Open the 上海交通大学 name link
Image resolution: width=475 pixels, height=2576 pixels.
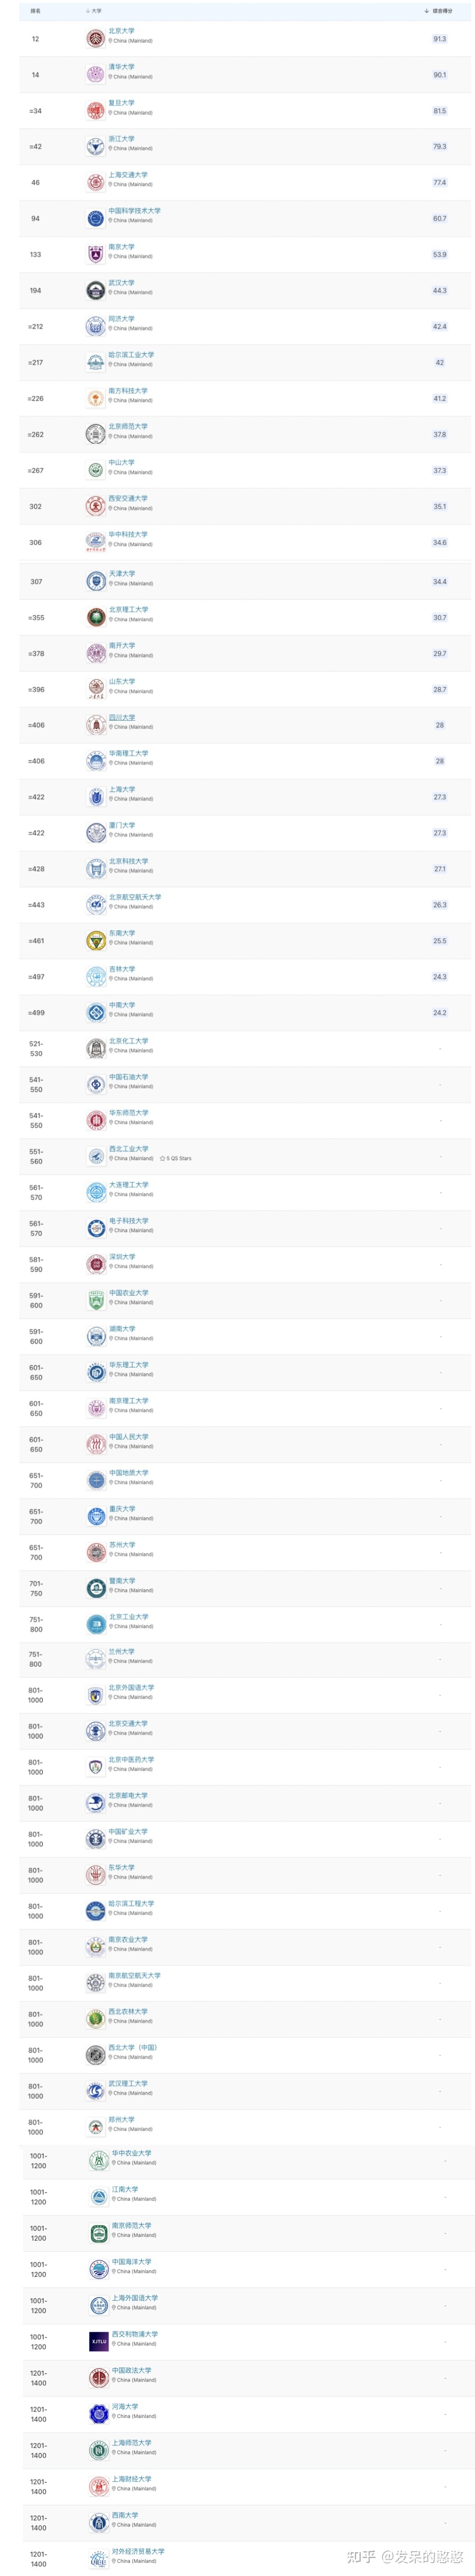pos(128,175)
